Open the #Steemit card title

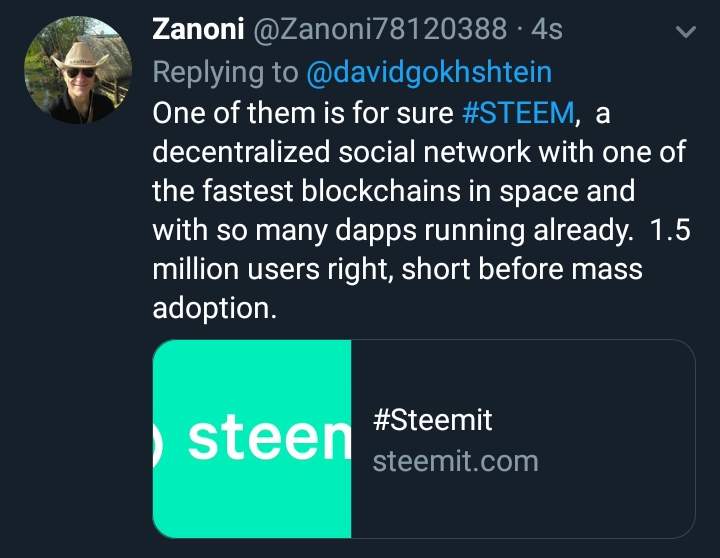(432, 420)
